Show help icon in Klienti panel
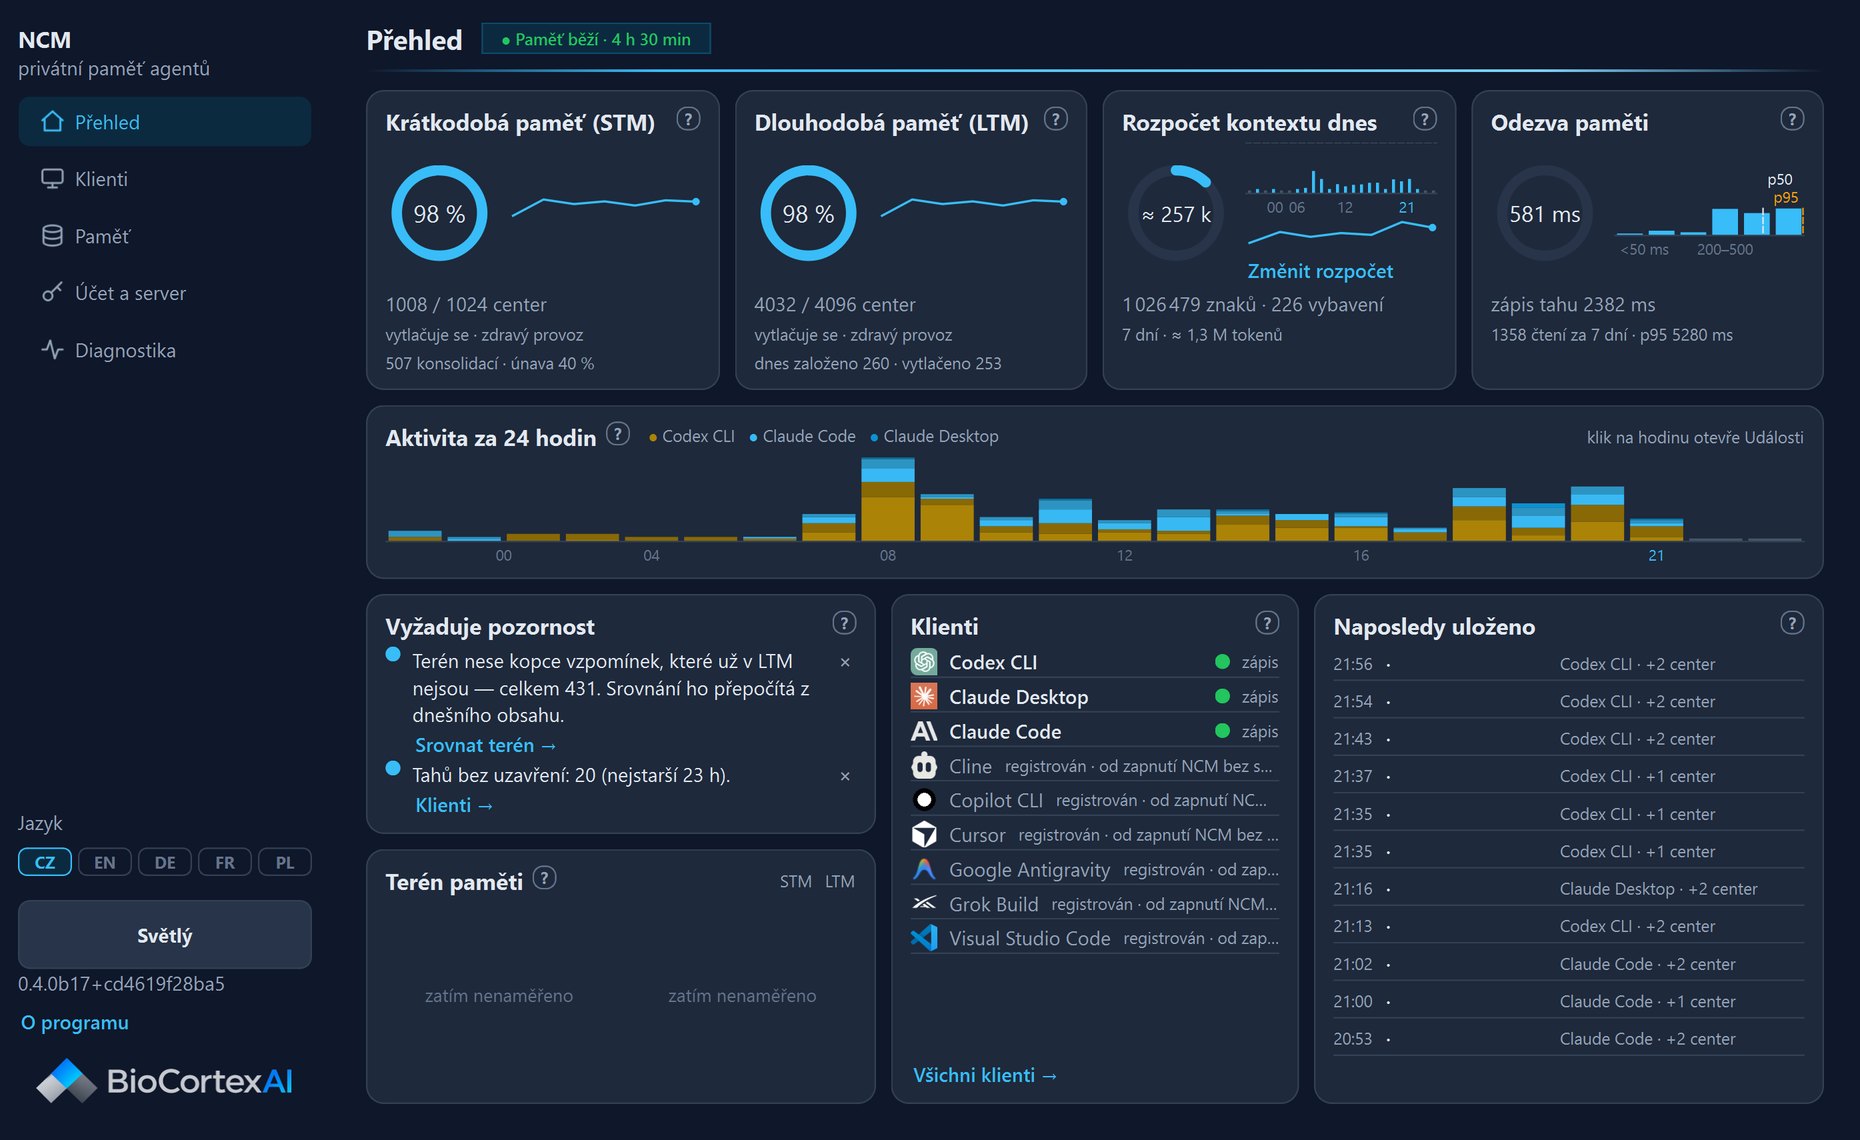1860x1140 pixels. coord(1267,623)
